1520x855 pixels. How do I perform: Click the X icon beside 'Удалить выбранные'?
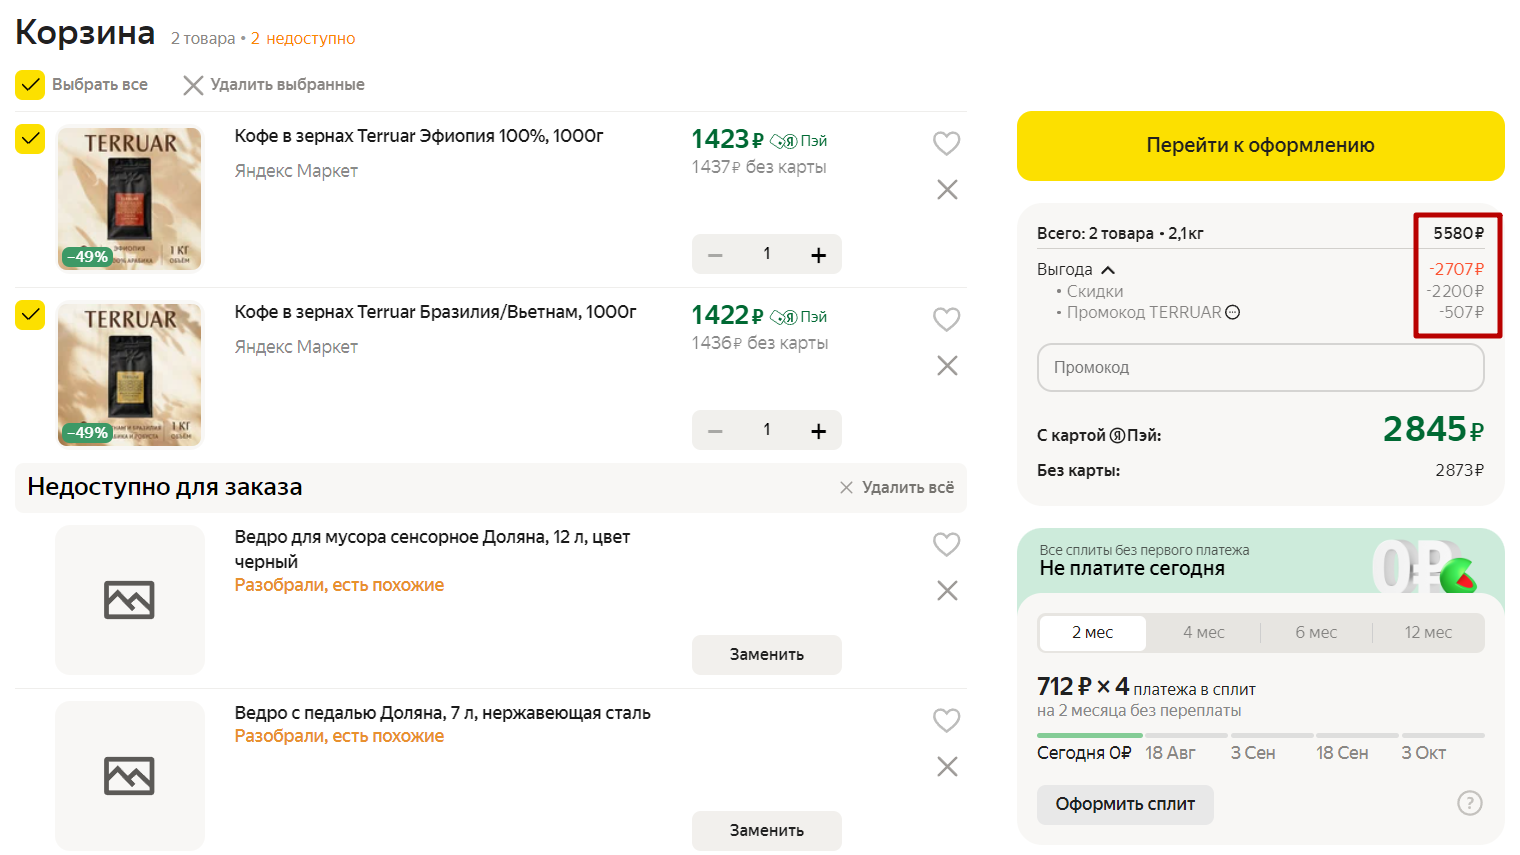click(x=193, y=85)
